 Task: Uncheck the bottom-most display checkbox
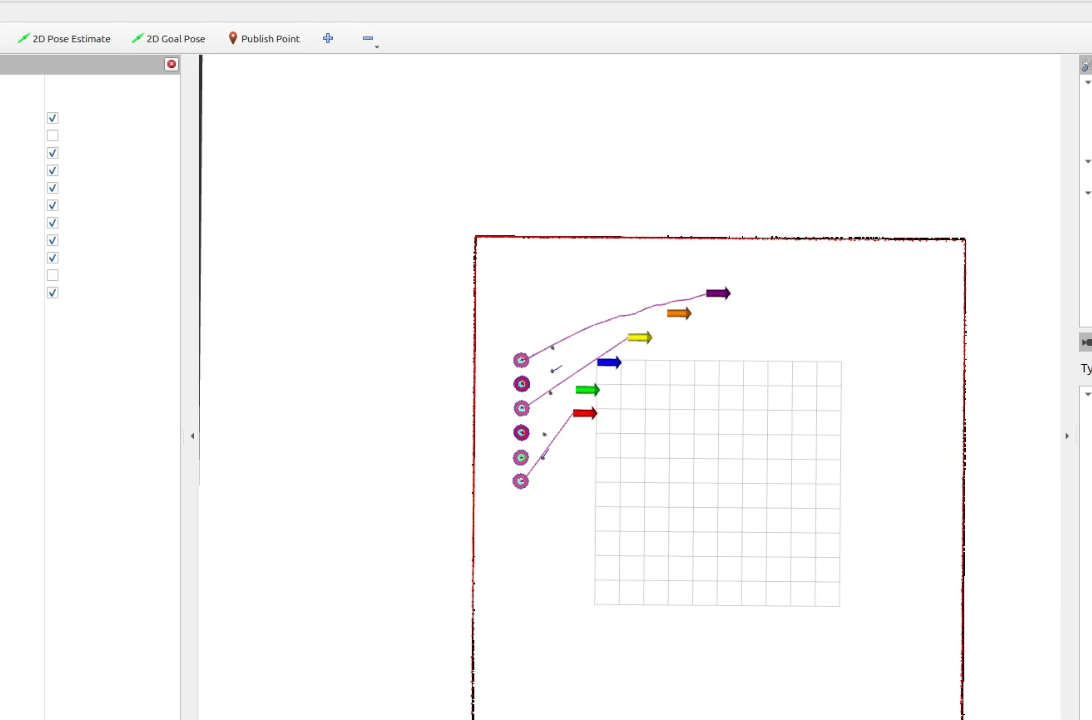pos(52,293)
